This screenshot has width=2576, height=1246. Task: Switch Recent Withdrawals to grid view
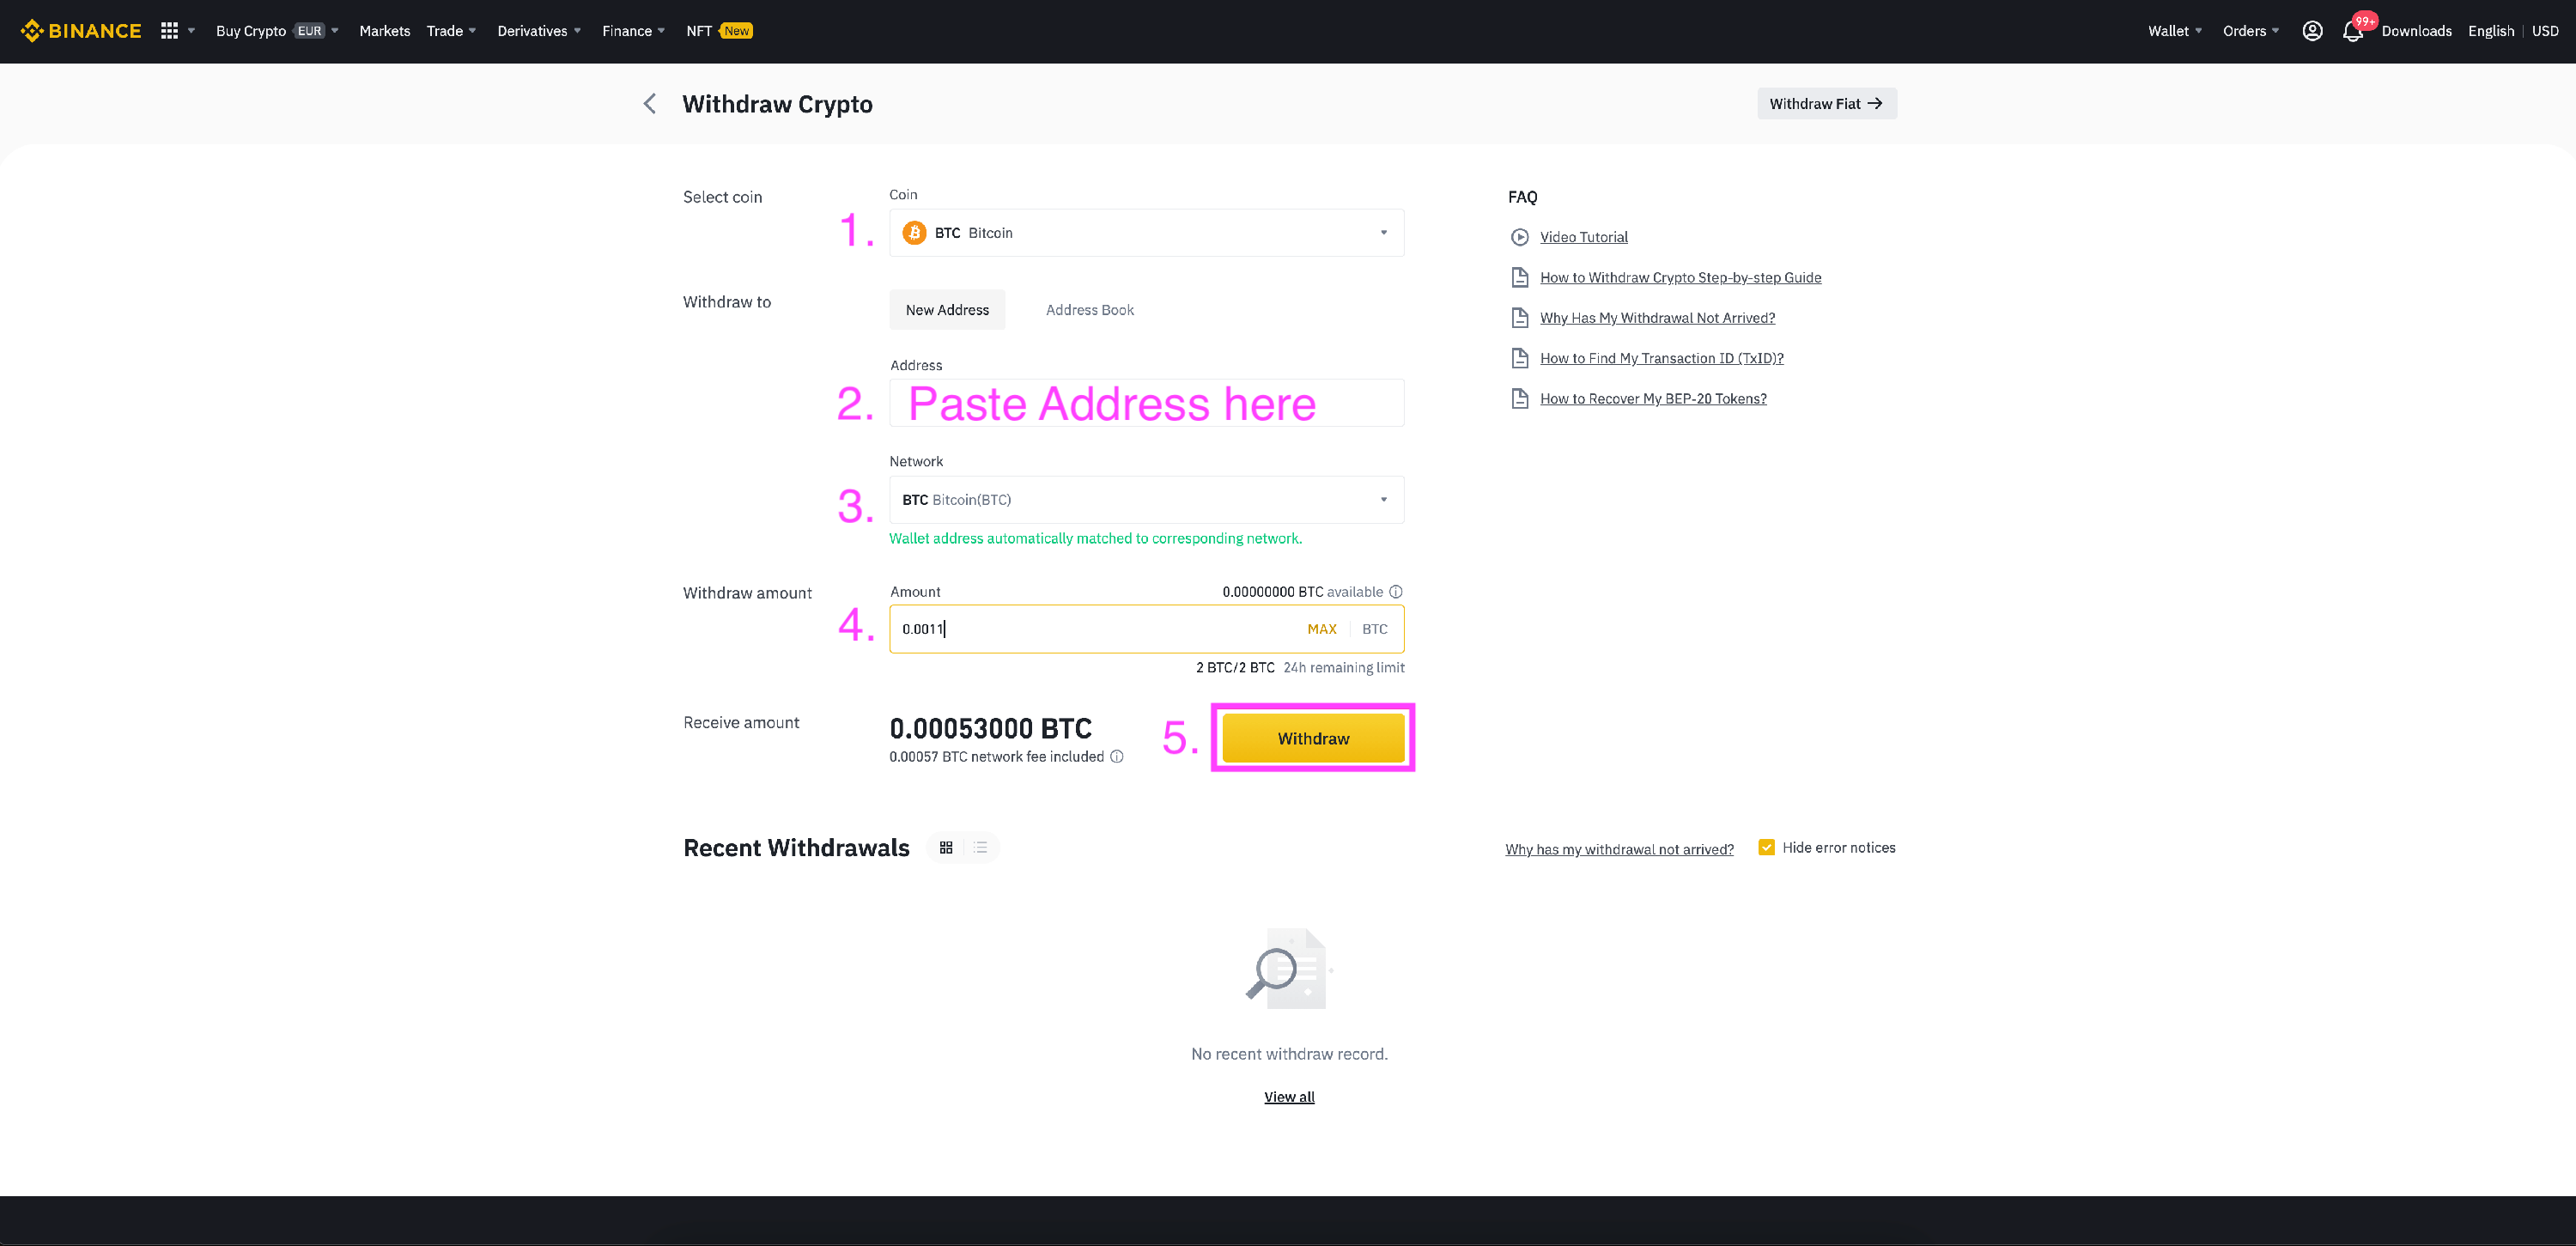pyautogui.click(x=946, y=848)
